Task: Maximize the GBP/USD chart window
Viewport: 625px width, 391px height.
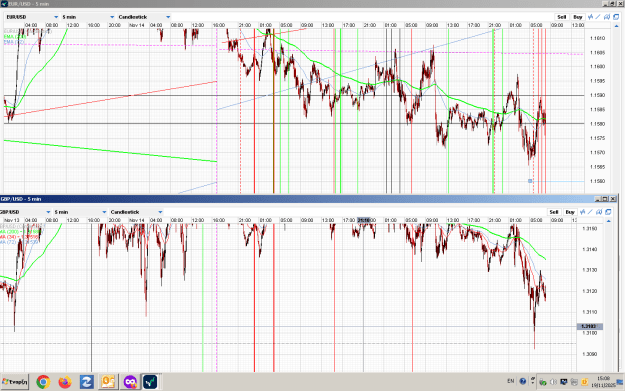Action: click(605, 198)
